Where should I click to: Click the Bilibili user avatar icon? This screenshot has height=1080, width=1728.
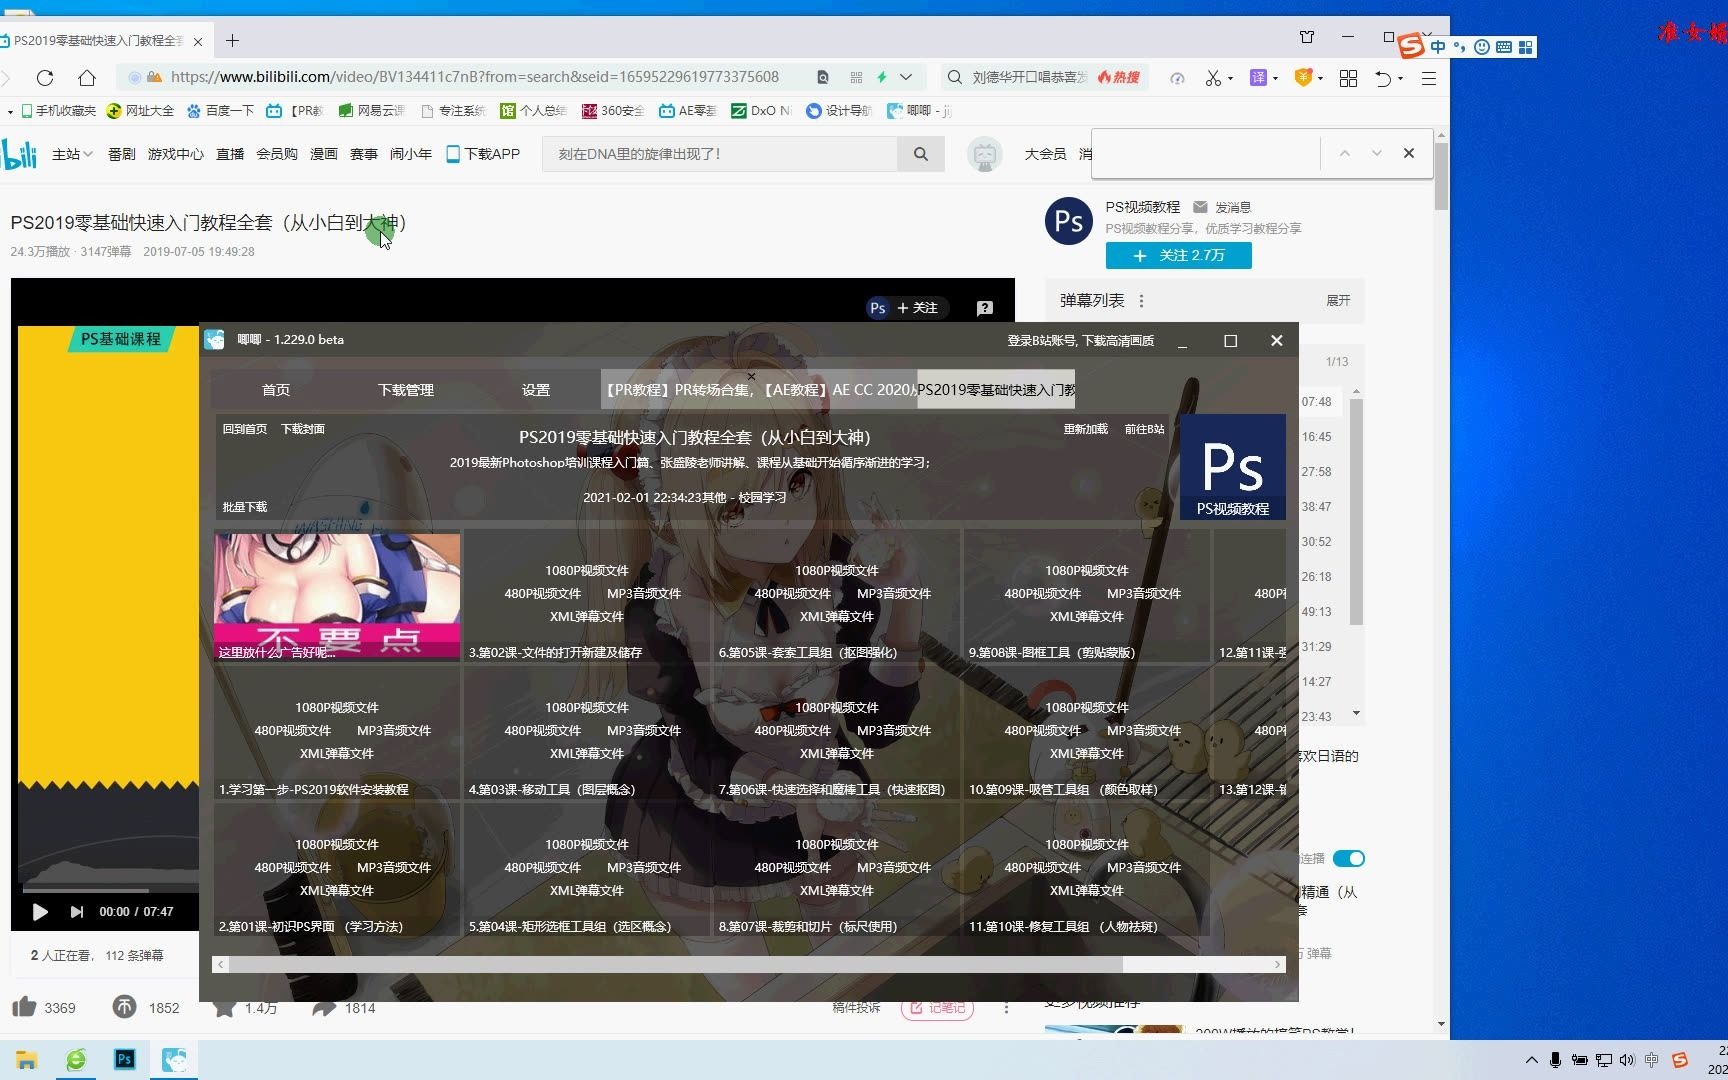[x=985, y=154]
